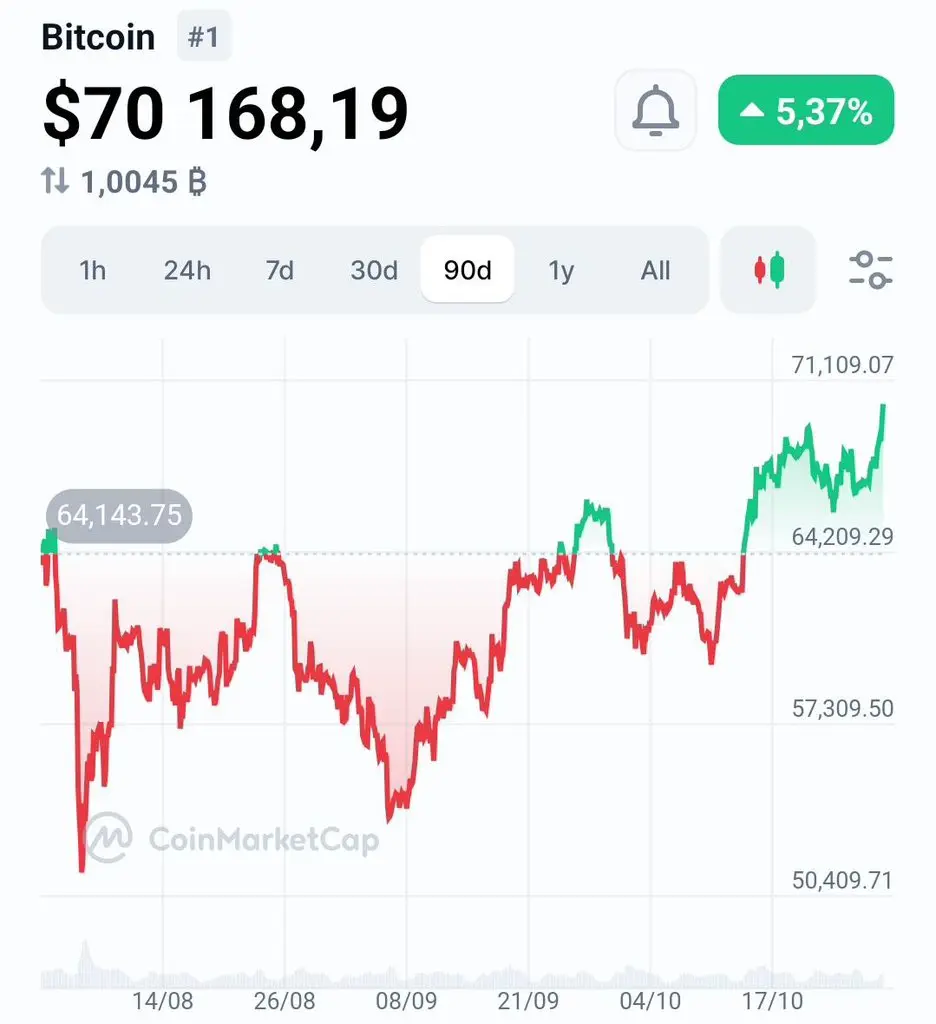The width and height of the screenshot is (936, 1024).
Task: Tap the Bitcoin symbol after 1,0045
Action: [197, 182]
